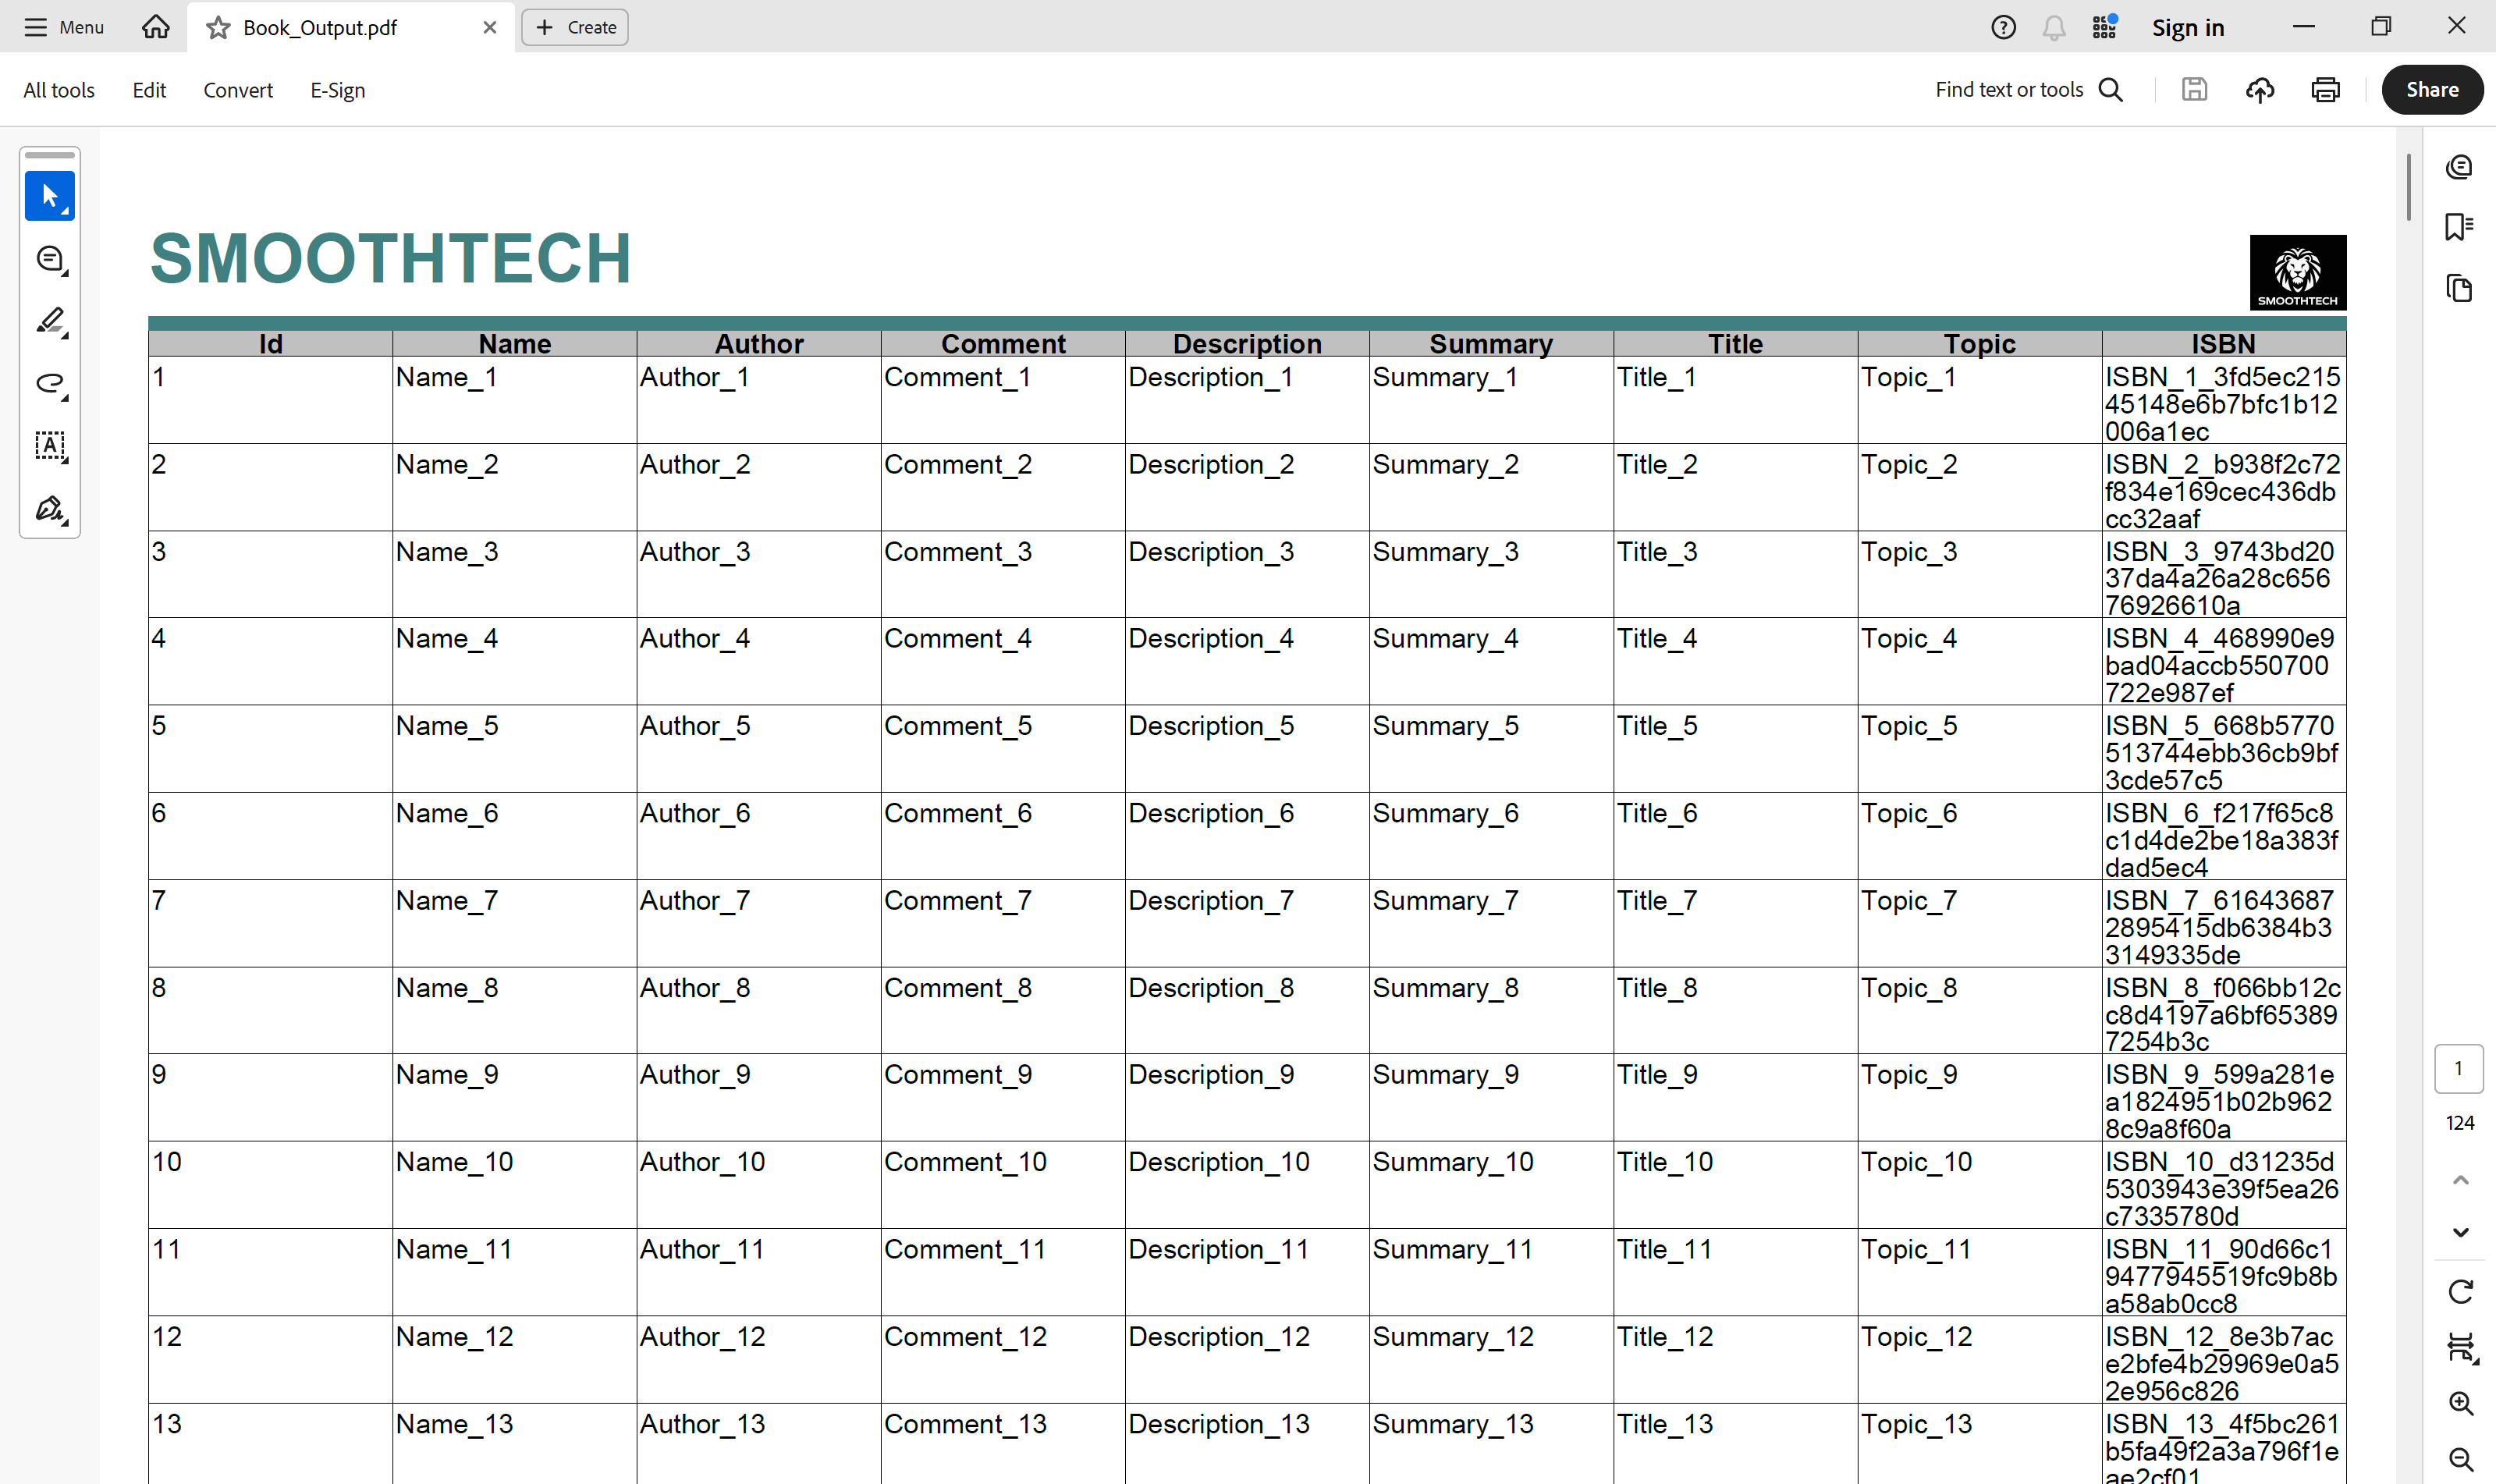Switch to the Convert tab
2496x1484 pixels.
pos(238,89)
